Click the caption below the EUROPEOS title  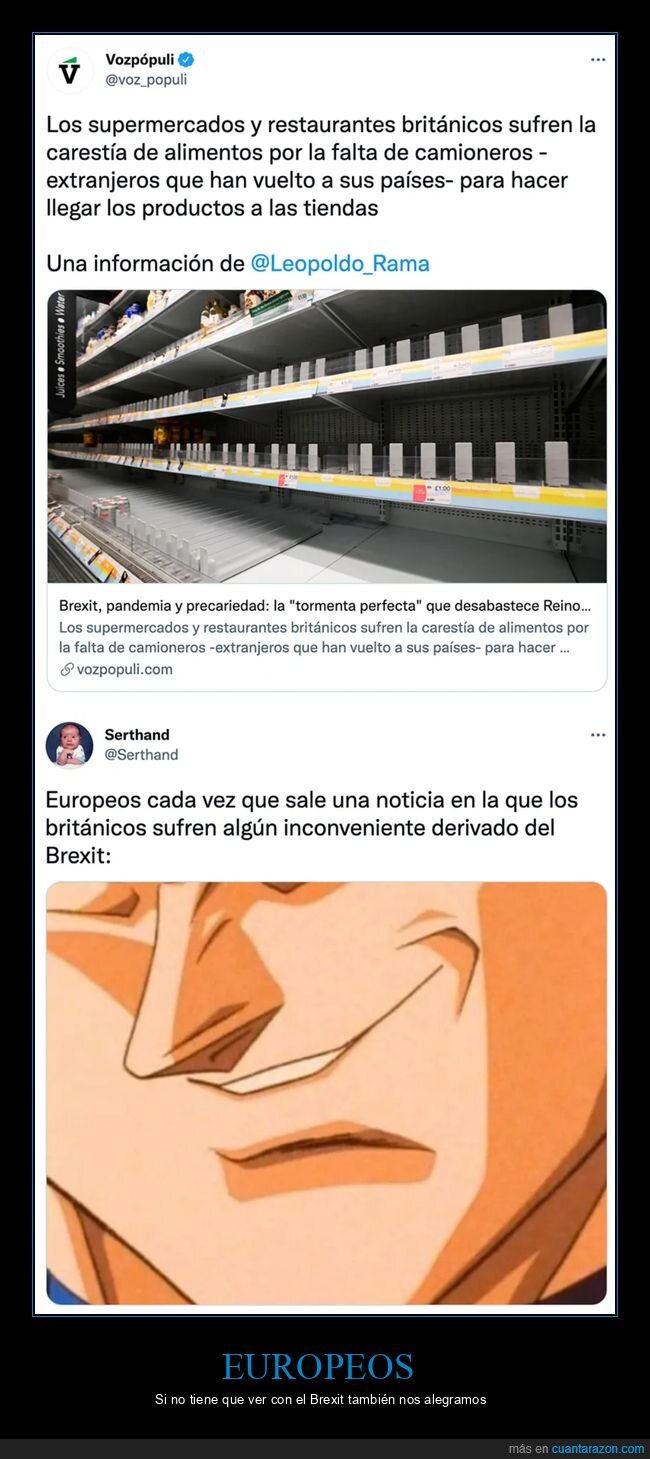point(321,1400)
